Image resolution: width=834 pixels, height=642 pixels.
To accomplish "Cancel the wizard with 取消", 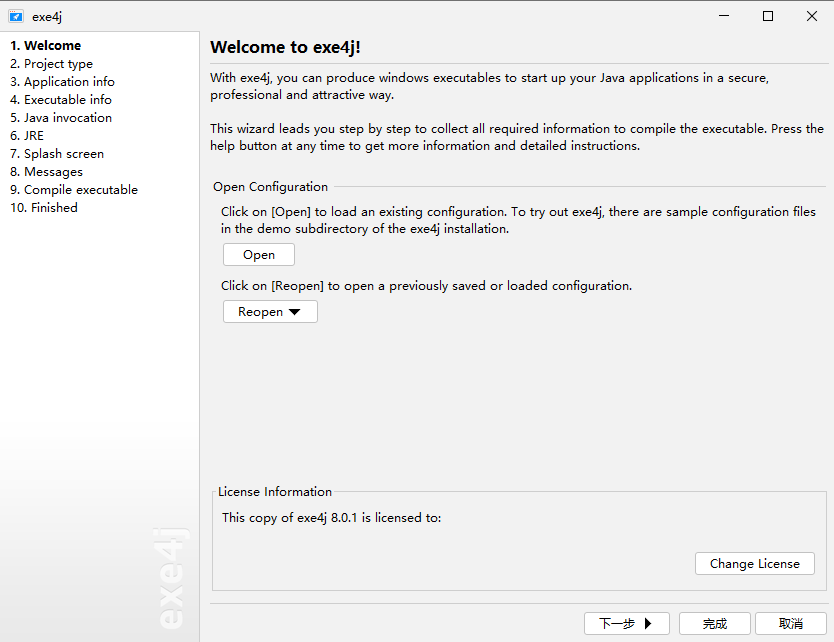I will click(790, 624).
